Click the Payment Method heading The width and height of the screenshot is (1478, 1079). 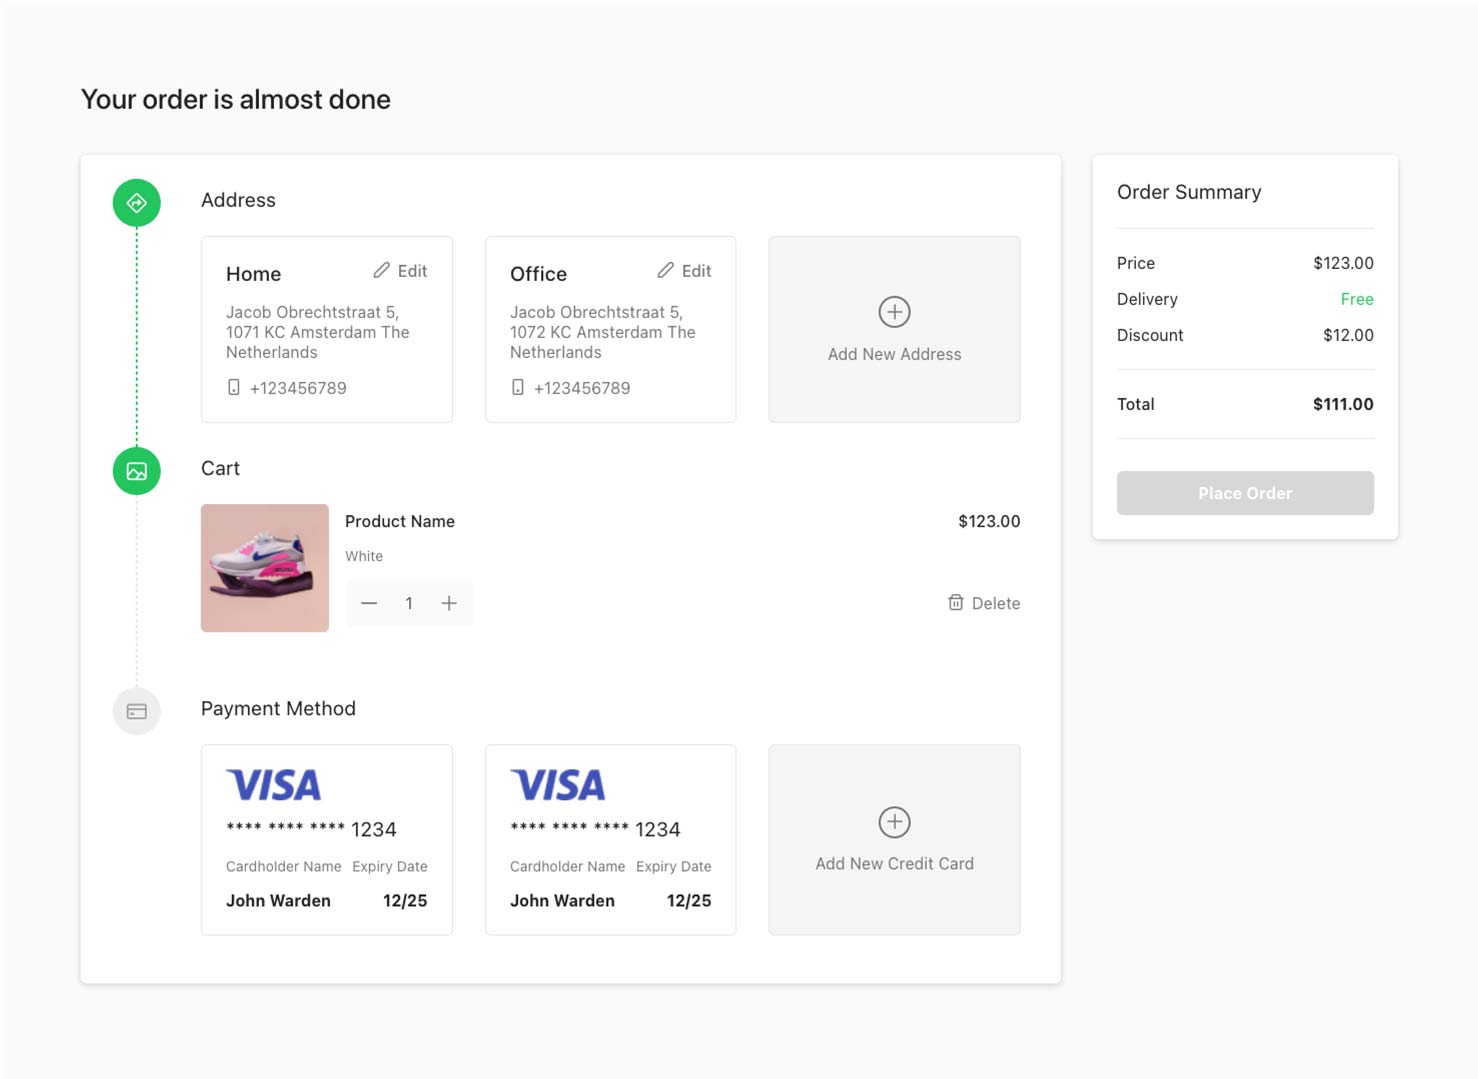278,708
